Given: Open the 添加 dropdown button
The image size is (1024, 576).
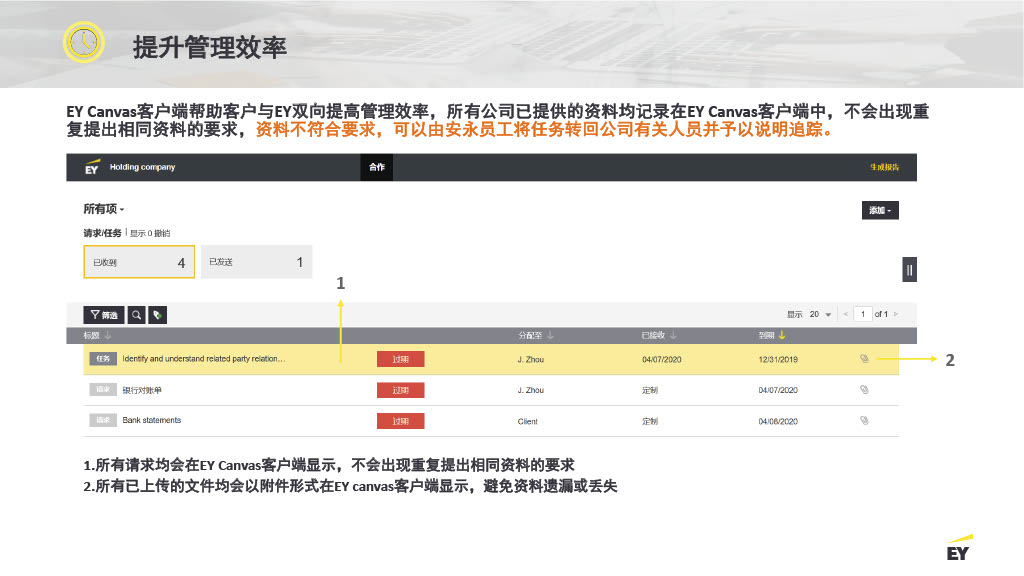Looking at the screenshot, I should 880,210.
